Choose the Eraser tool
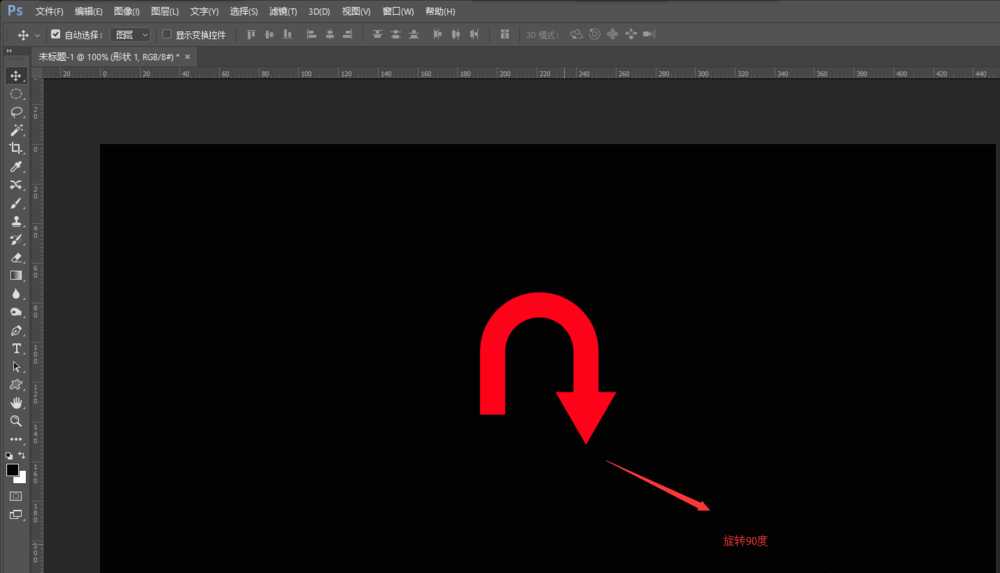The width and height of the screenshot is (1000, 573). pyautogui.click(x=16, y=257)
